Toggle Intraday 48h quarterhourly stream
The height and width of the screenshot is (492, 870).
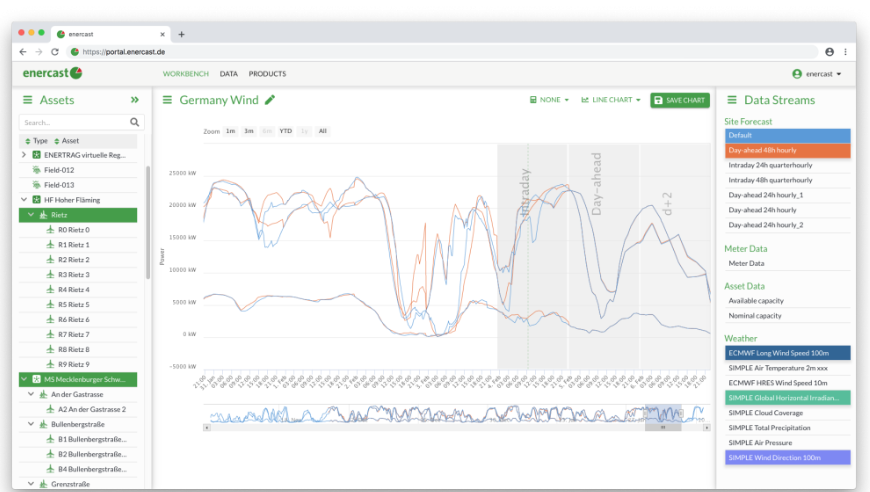click(787, 180)
